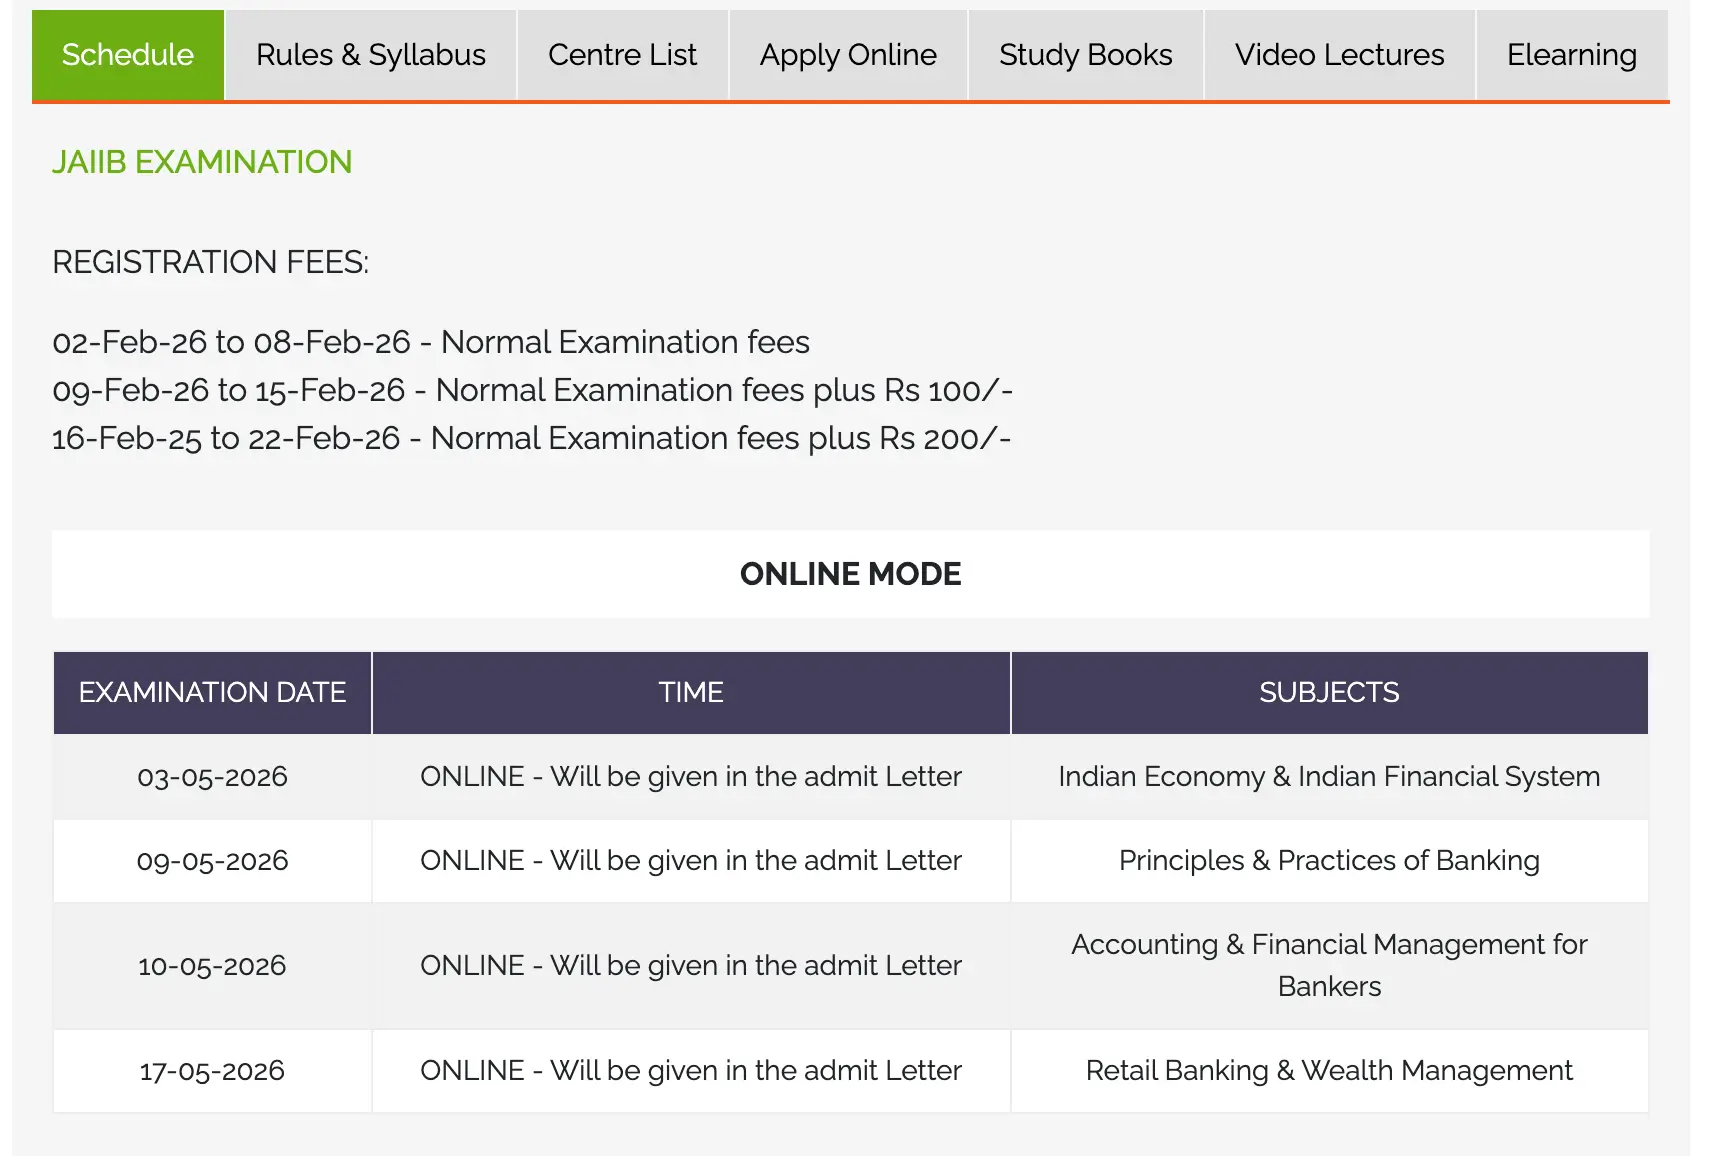Select the 09-05-2026 exam date cell
Screen dimensions: 1718x1156
pyautogui.click(x=212, y=861)
